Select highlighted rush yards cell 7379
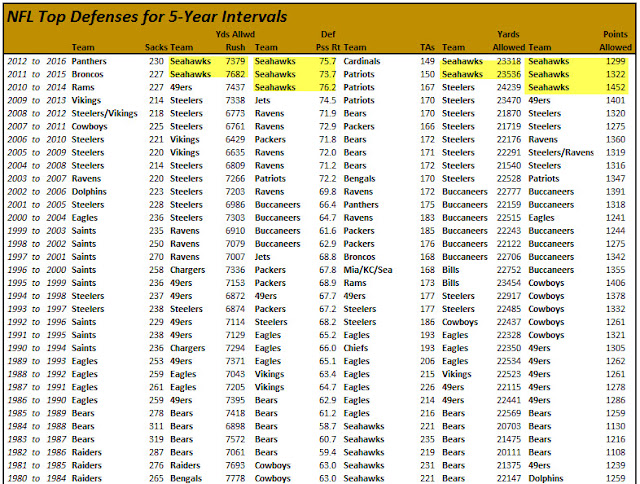The width and height of the screenshot is (640, 484). [x=235, y=61]
